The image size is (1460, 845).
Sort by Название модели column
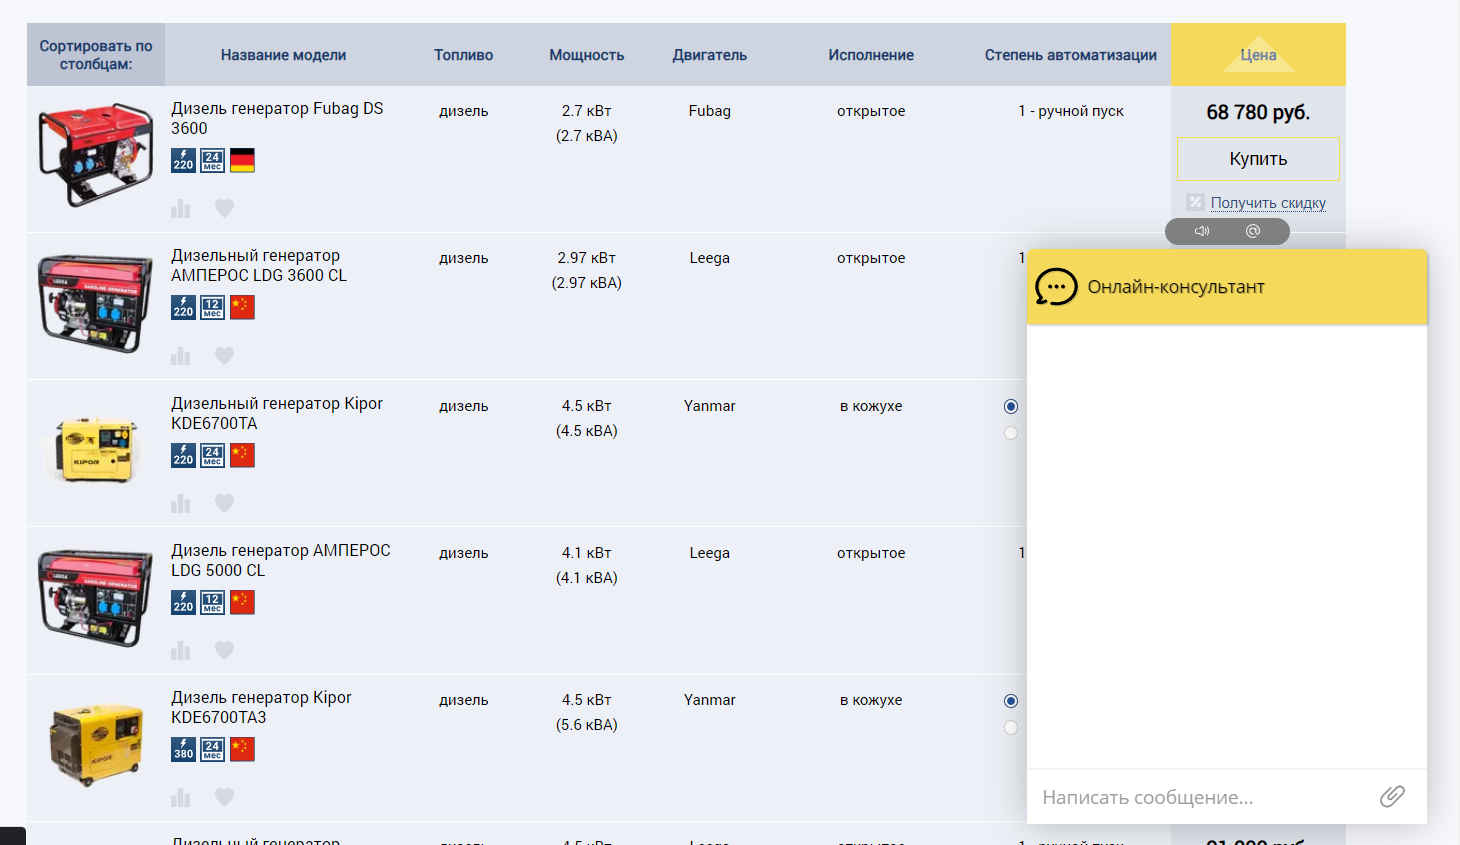click(283, 55)
